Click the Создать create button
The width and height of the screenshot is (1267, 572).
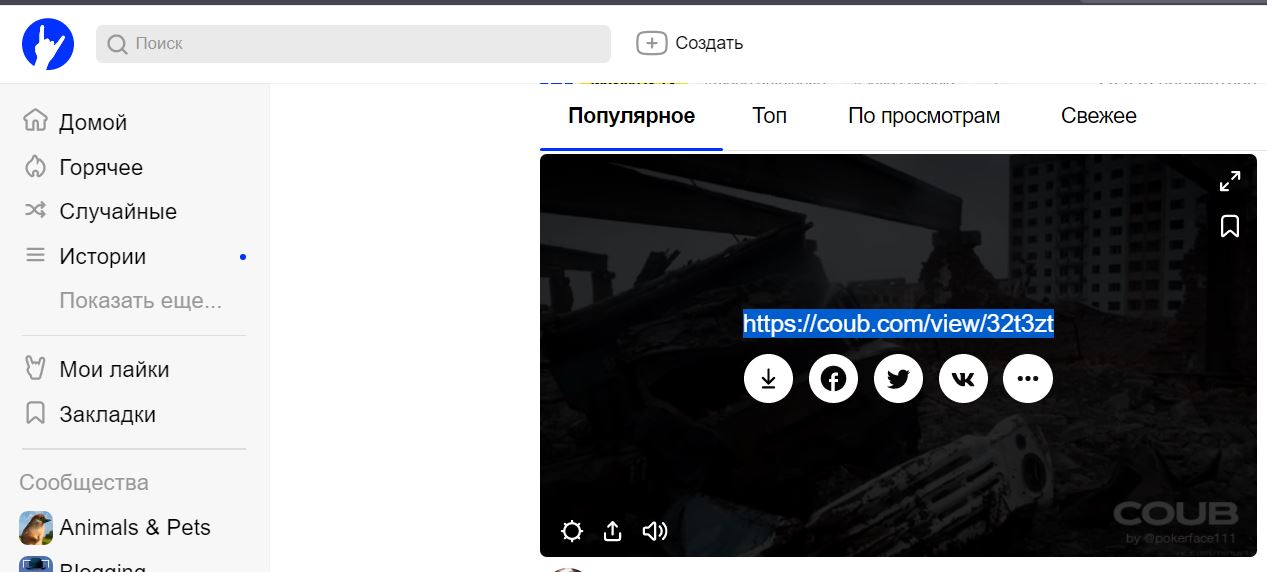690,43
